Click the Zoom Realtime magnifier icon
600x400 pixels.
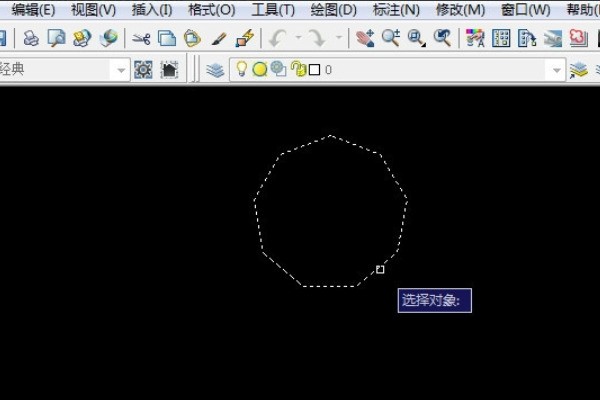coord(391,39)
